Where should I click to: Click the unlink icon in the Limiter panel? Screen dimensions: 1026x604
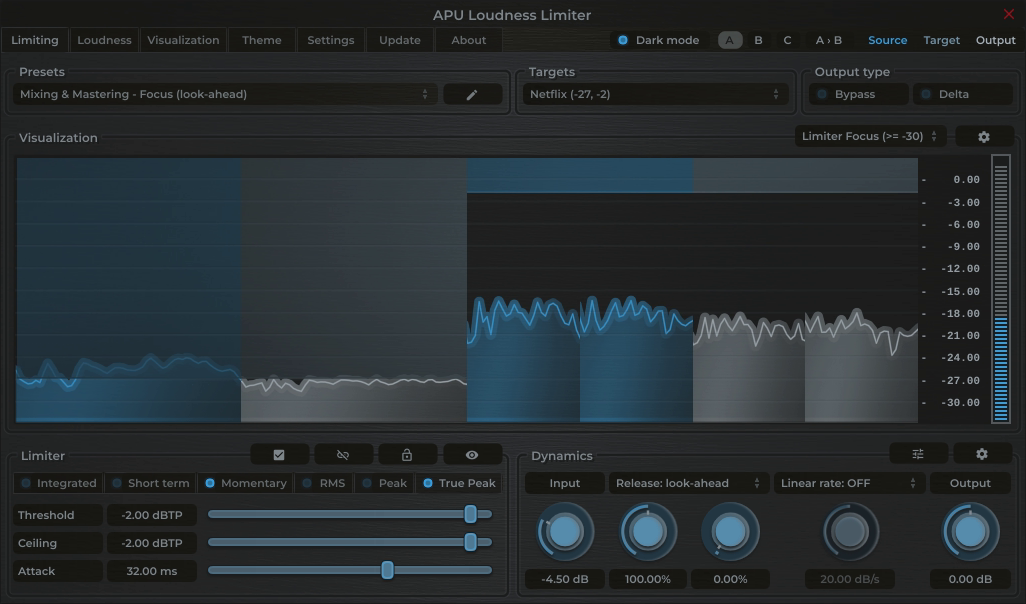click(343, 454)
